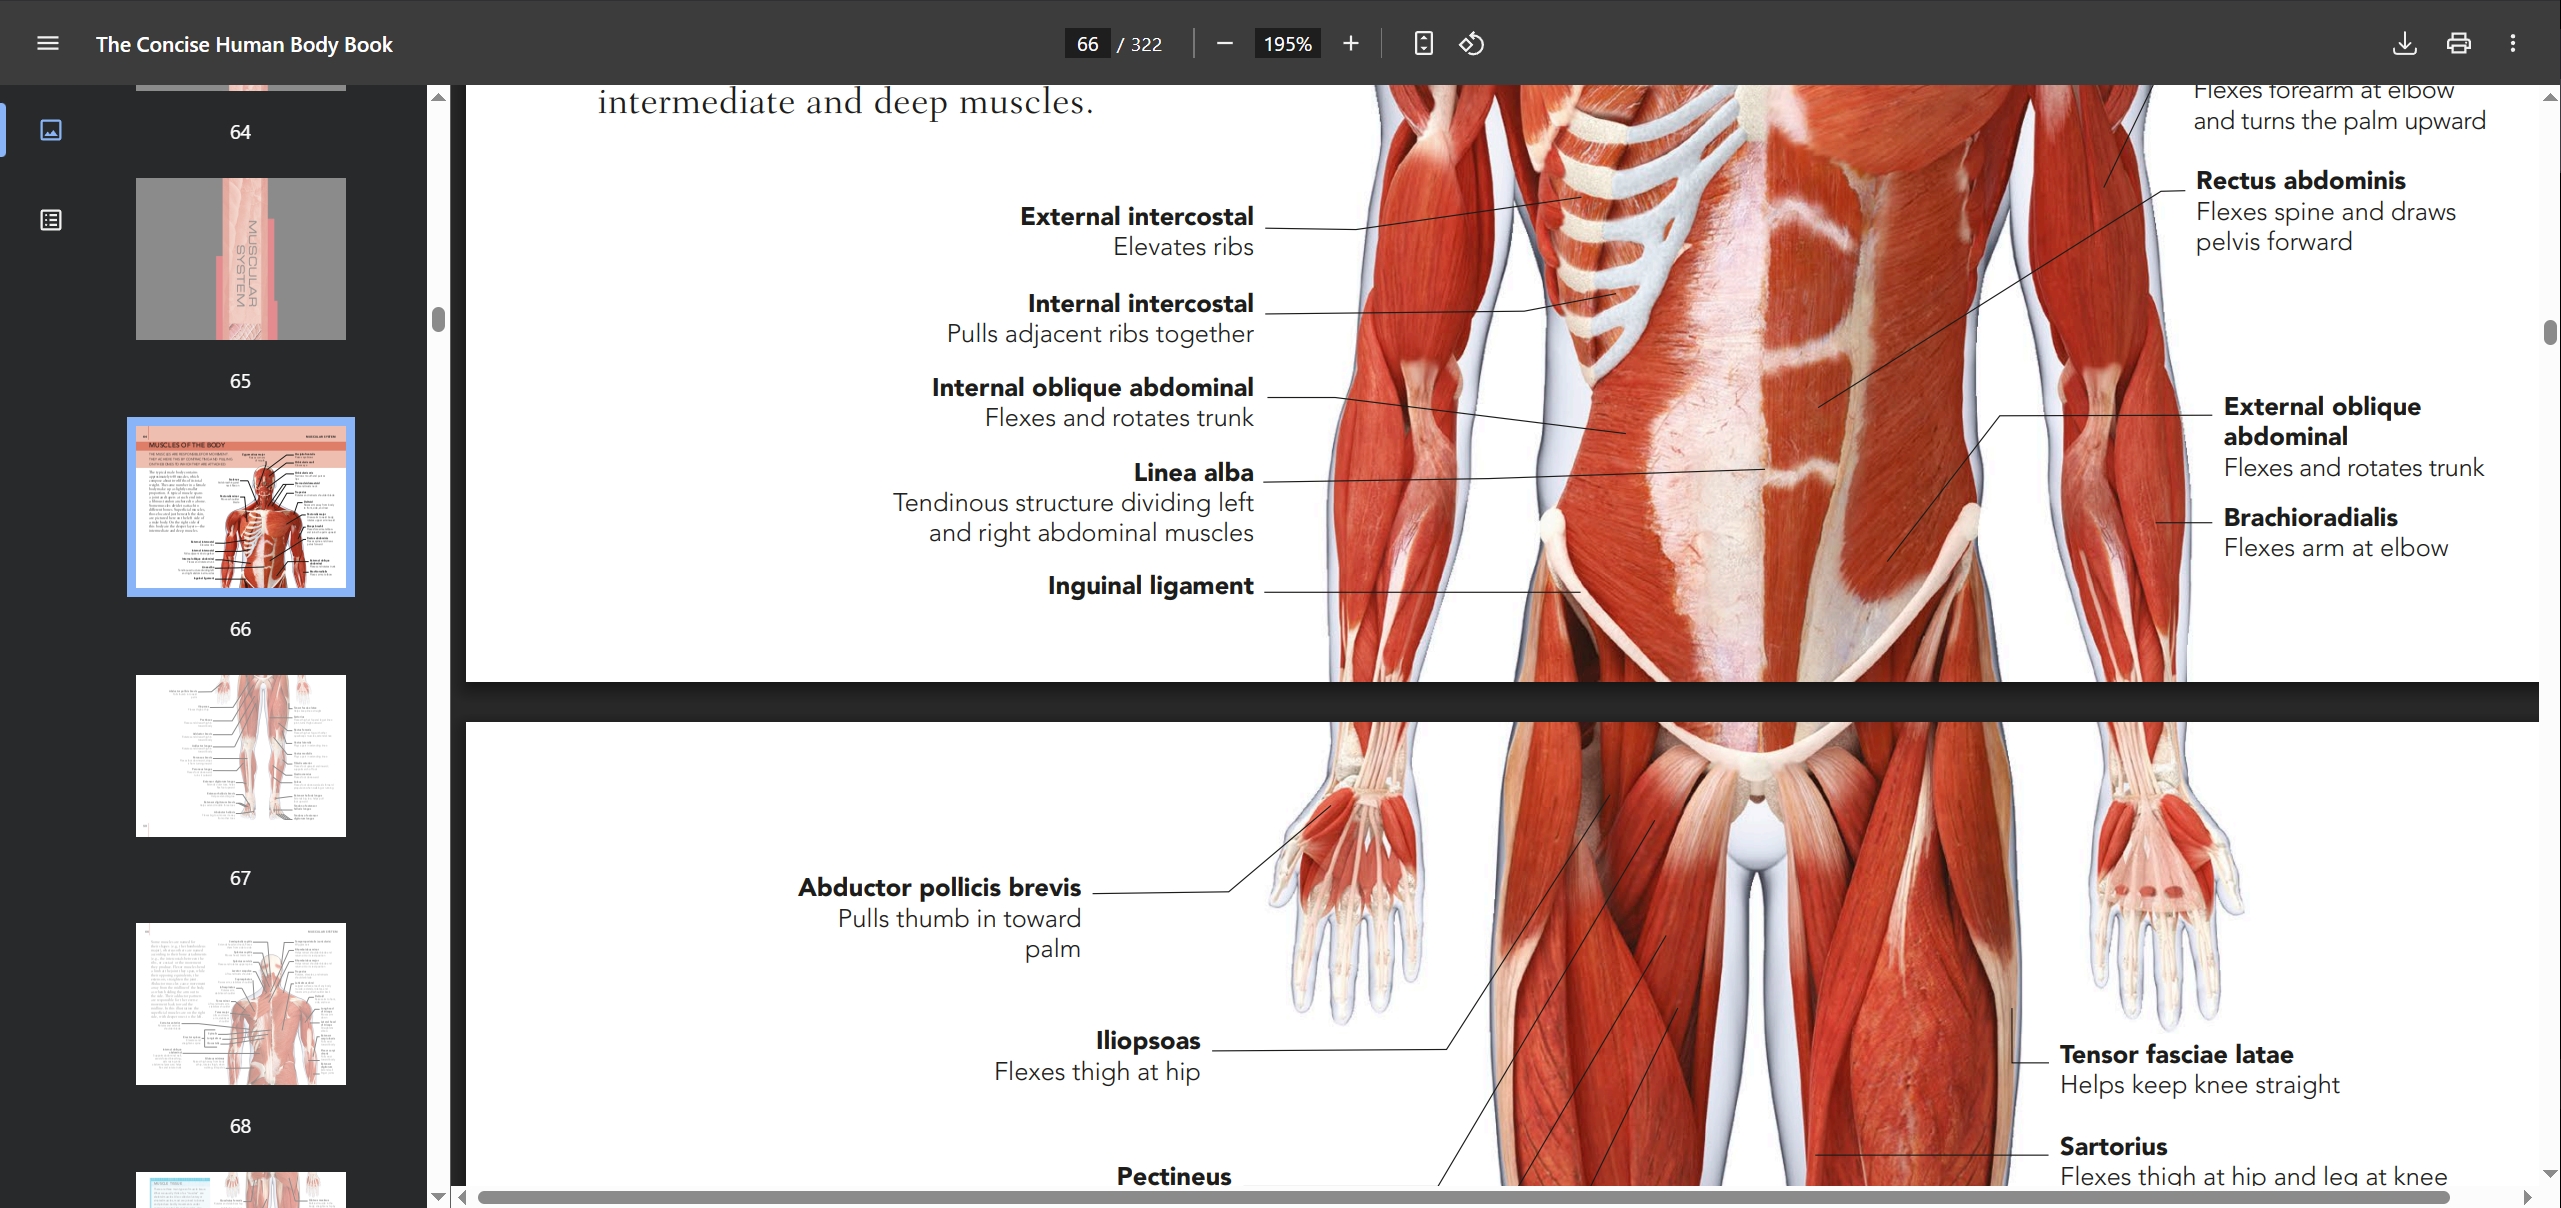The width and height of the screenshot is (2561, 1208).
Task: Click the 'Inguinal ligament' label
Action: point(1150,586)
